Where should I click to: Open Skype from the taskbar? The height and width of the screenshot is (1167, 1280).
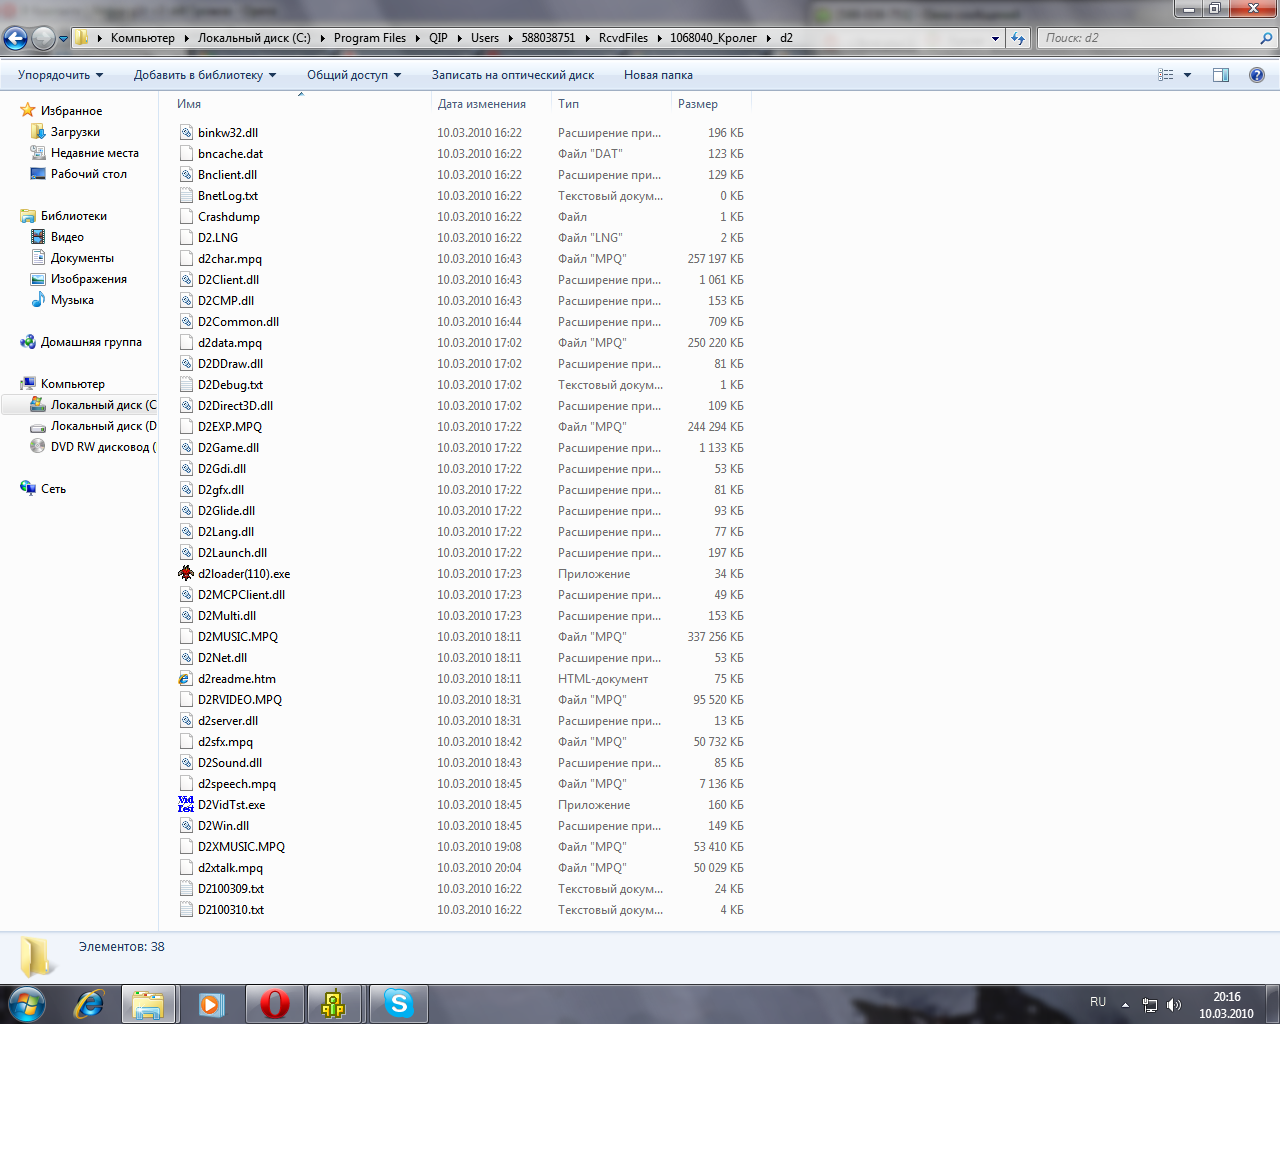point(398,1004)
